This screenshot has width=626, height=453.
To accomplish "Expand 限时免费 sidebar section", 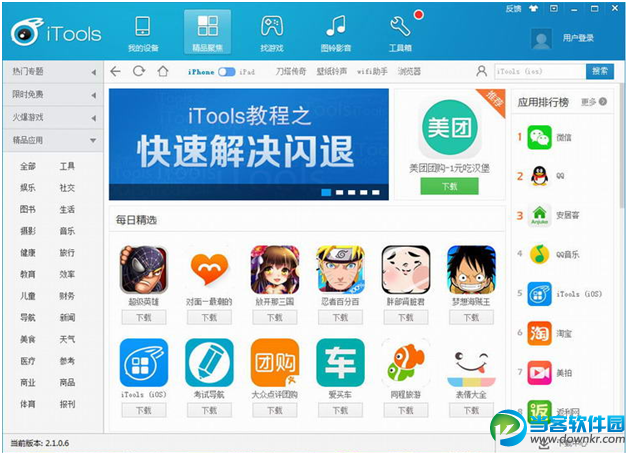I will tap(53, 95).
